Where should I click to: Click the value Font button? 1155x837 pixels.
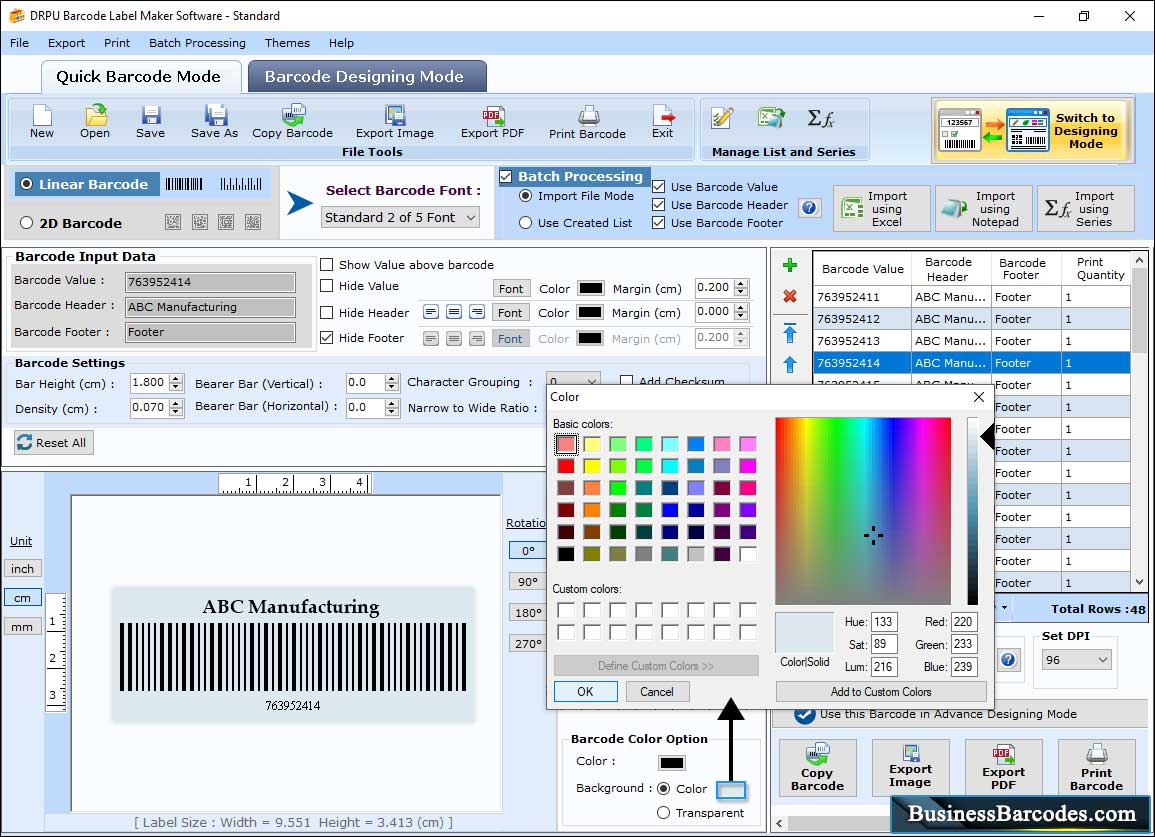pyautogui.click(x=510, y=288)
